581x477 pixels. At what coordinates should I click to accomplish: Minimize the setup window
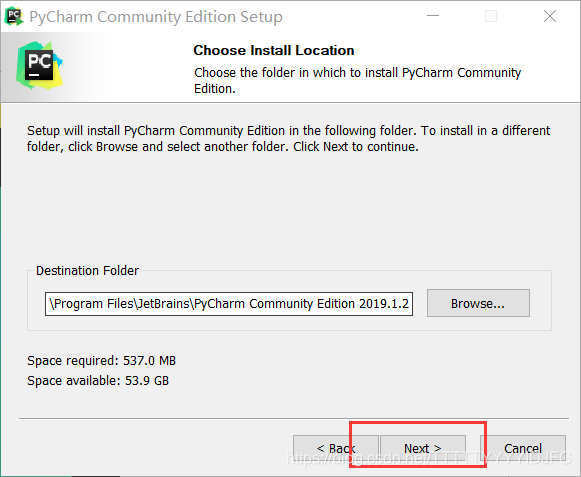433,16
